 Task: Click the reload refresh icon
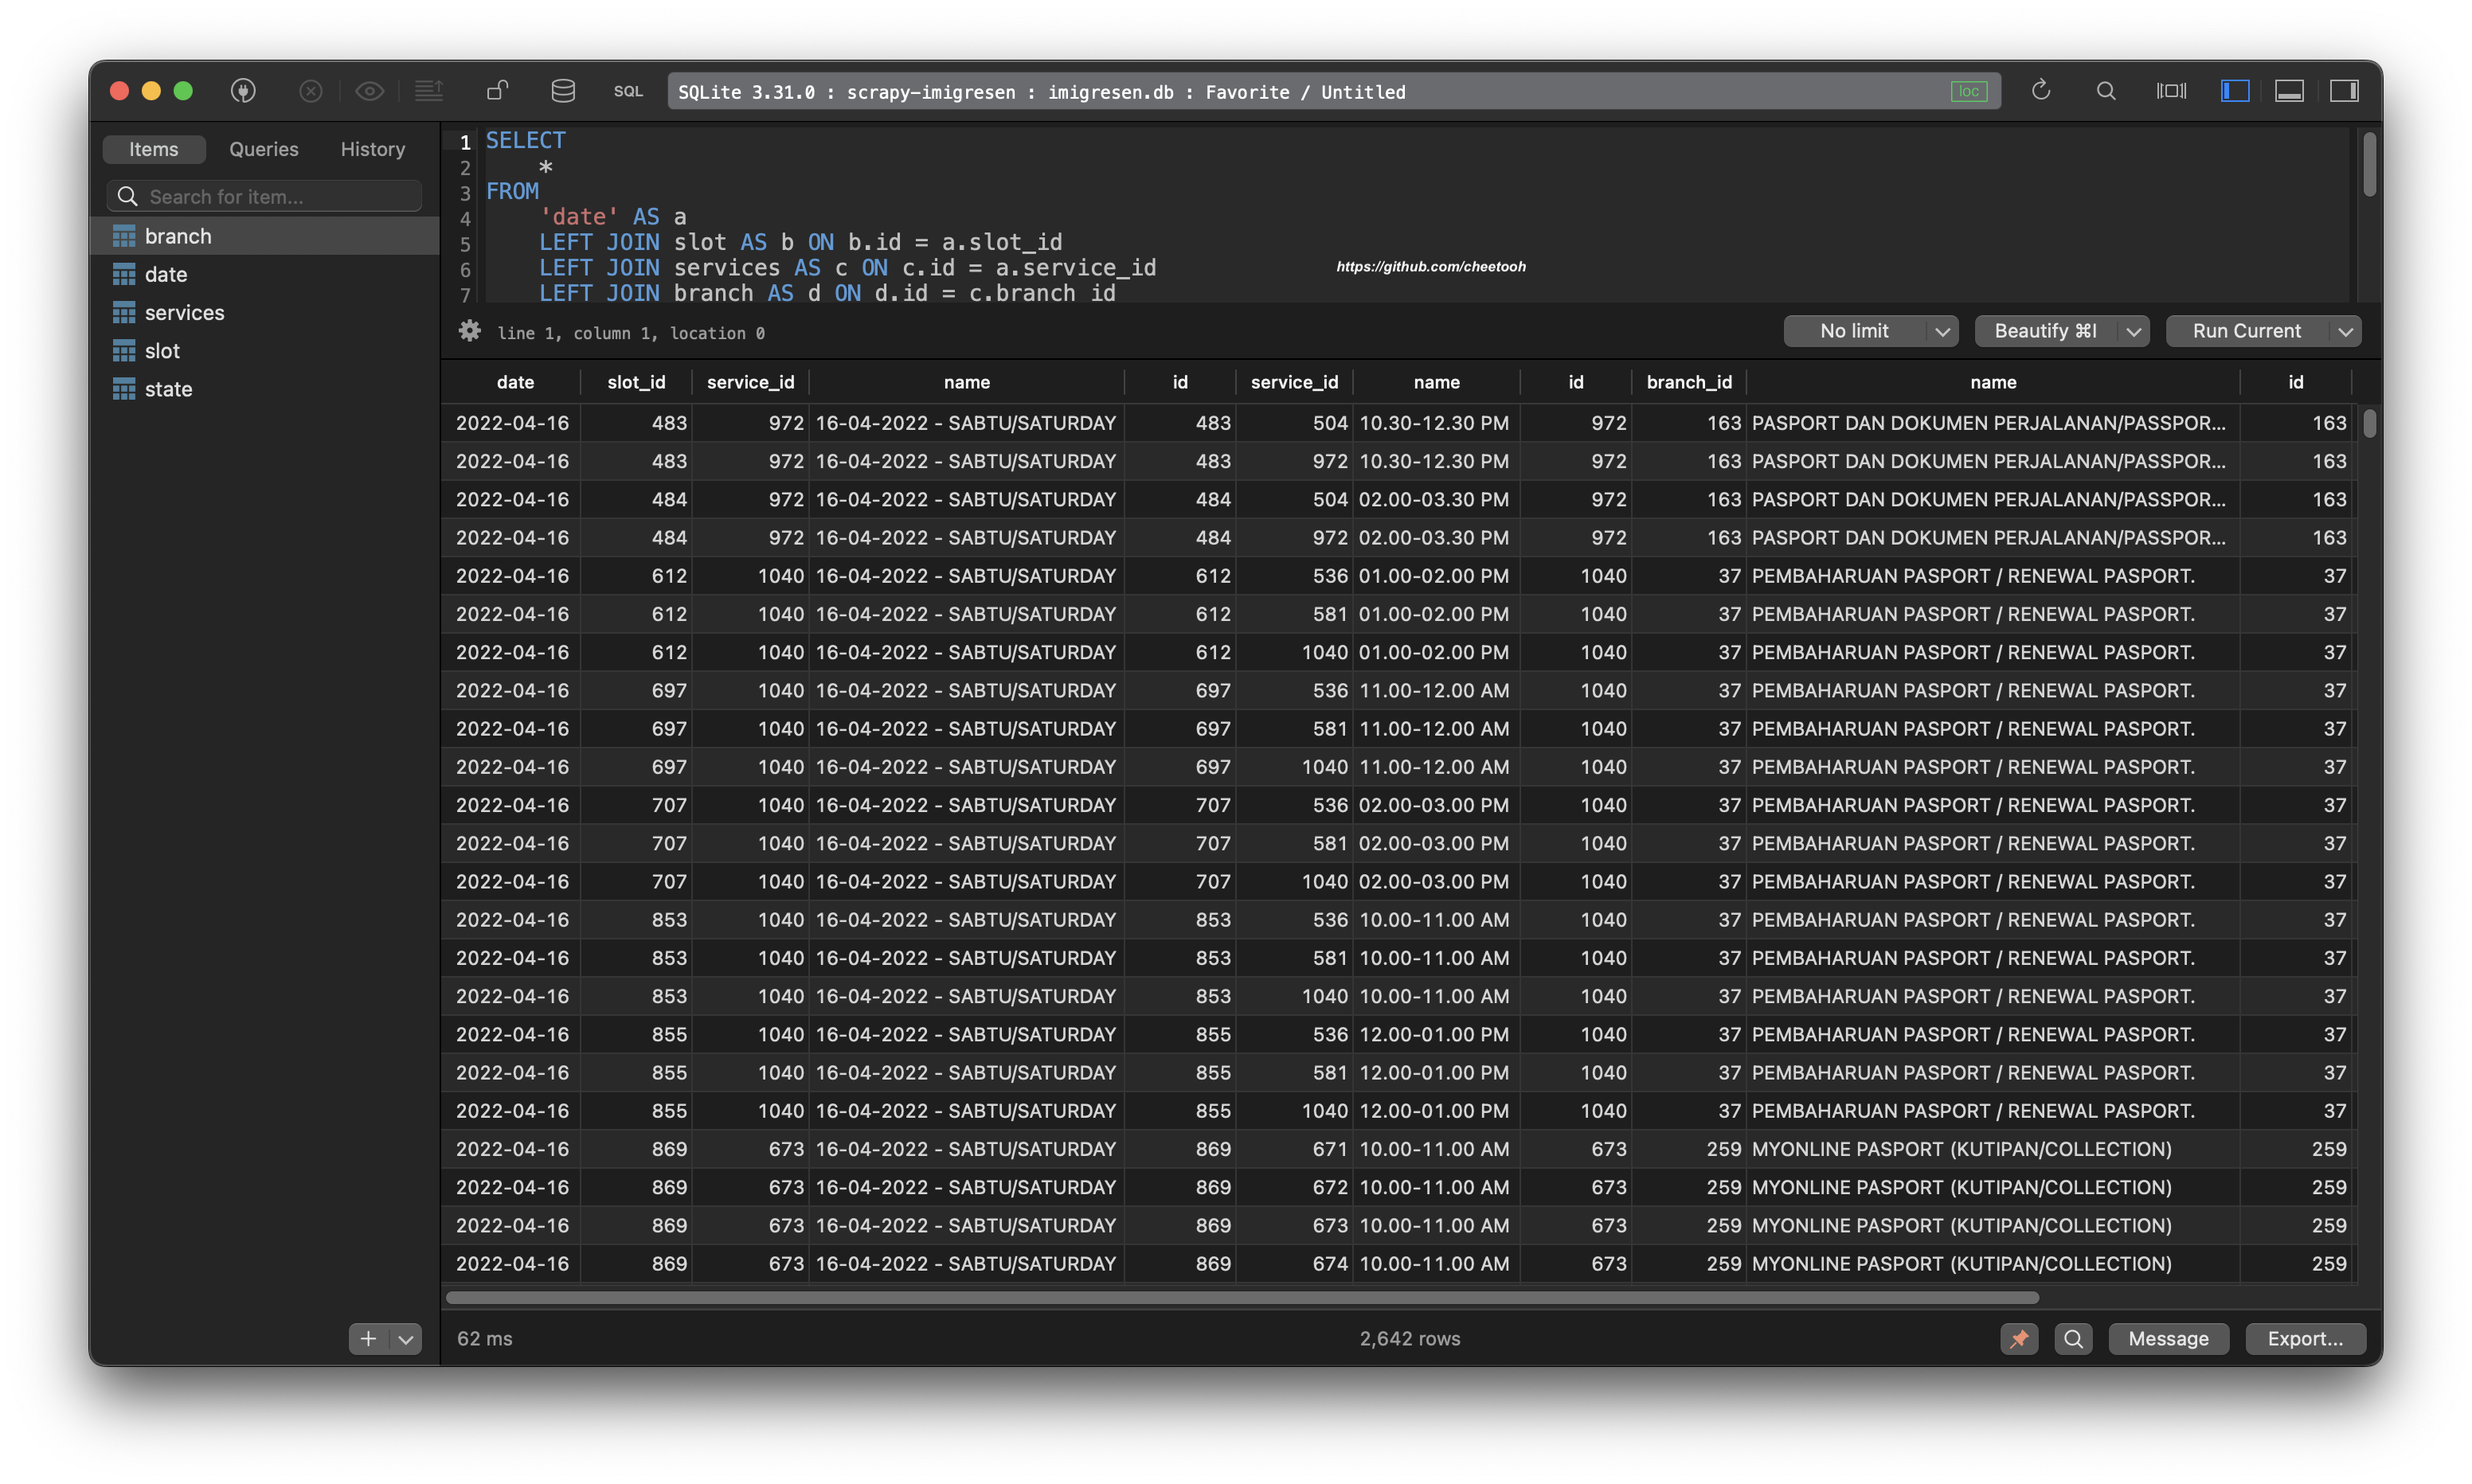pyautogui.click(x=2041, y=91)
